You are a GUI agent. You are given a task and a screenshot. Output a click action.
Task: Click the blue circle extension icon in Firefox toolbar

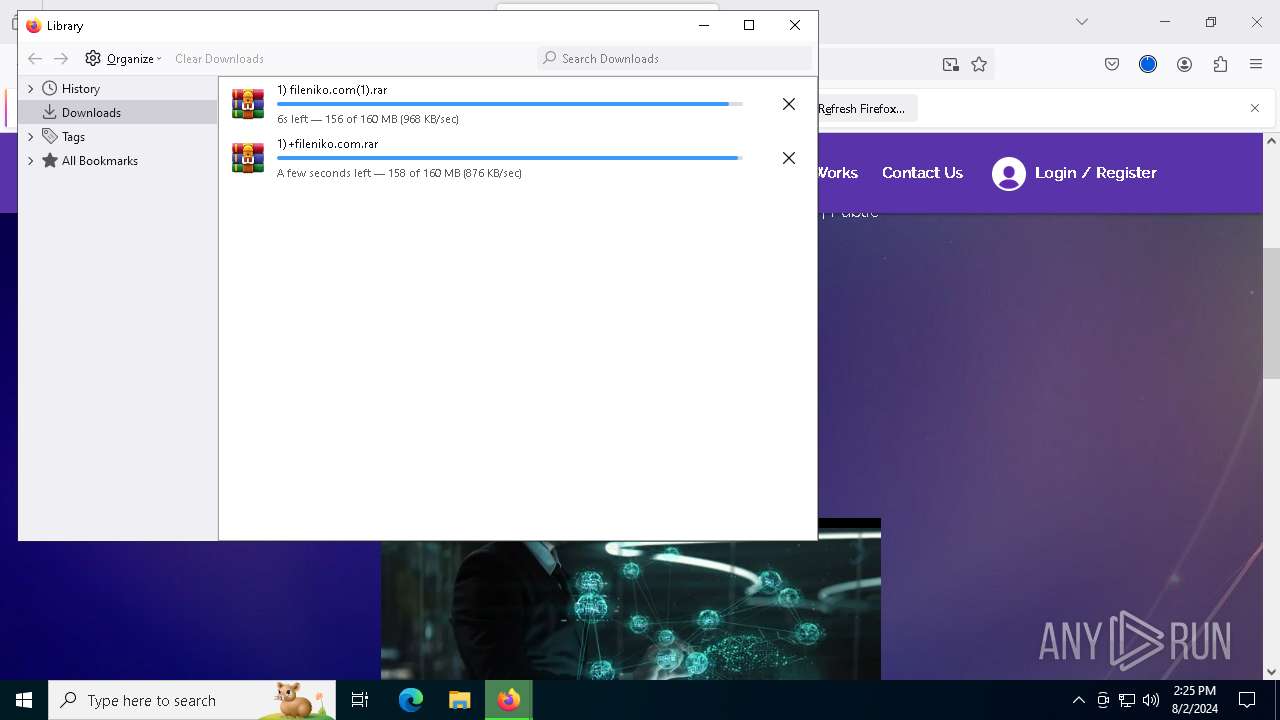(1148, 64)
